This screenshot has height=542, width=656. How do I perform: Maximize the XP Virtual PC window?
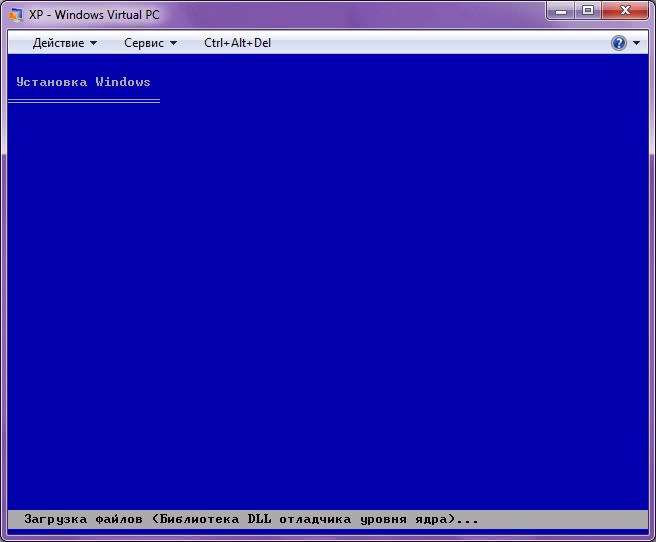(588, 10)
